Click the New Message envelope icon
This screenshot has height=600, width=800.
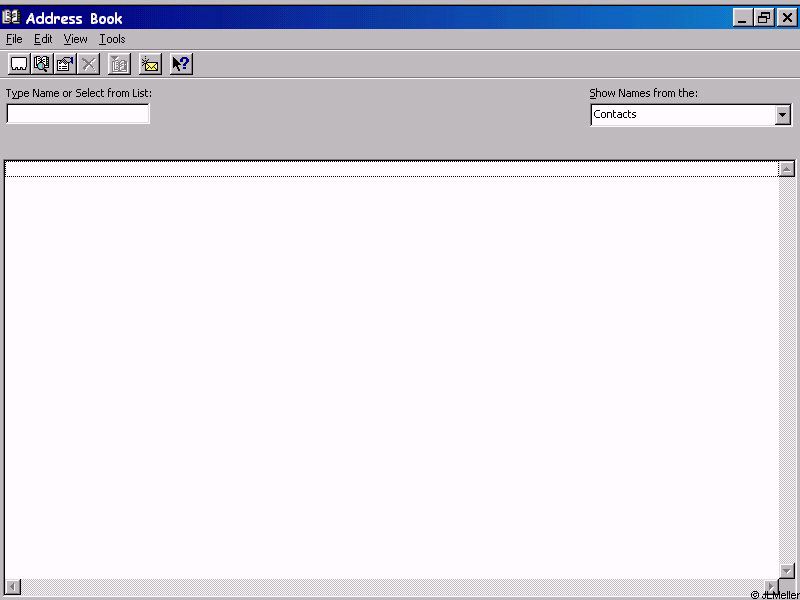[151, 64]
